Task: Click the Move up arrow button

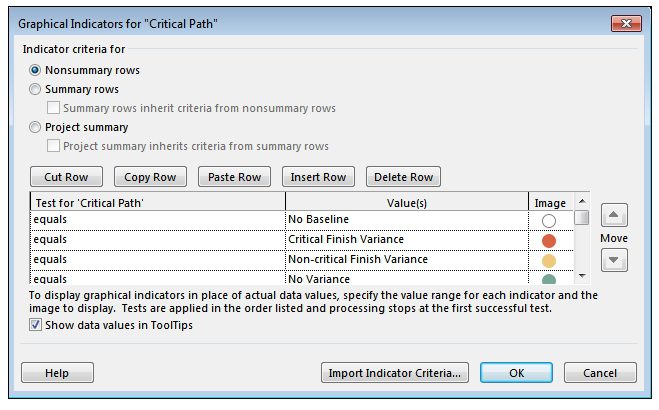Action: coord(614,215)
